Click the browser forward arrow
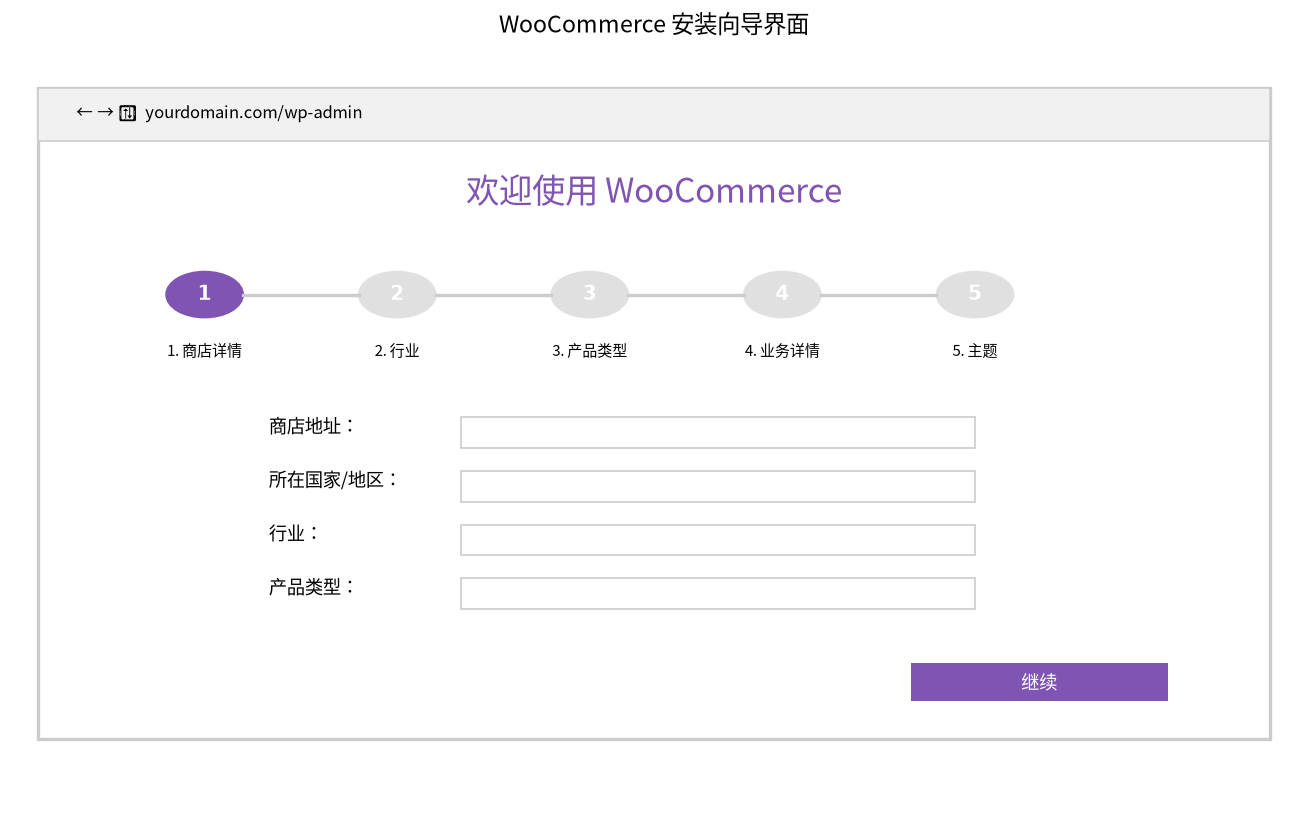 pos(105,112)
